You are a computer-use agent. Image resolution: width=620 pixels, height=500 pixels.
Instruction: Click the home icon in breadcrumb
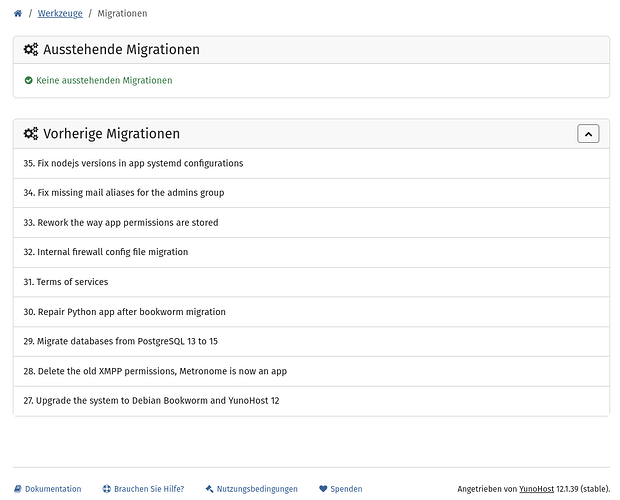coord(18,14)
